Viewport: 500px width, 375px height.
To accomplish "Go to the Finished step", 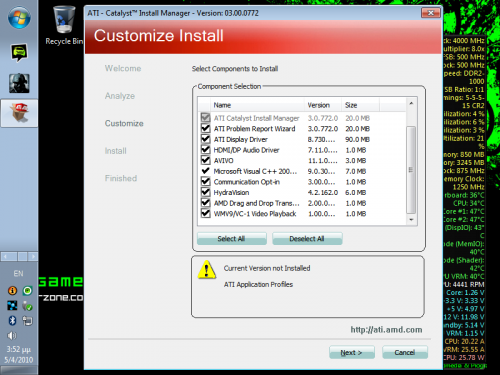I will coord(121,178).
